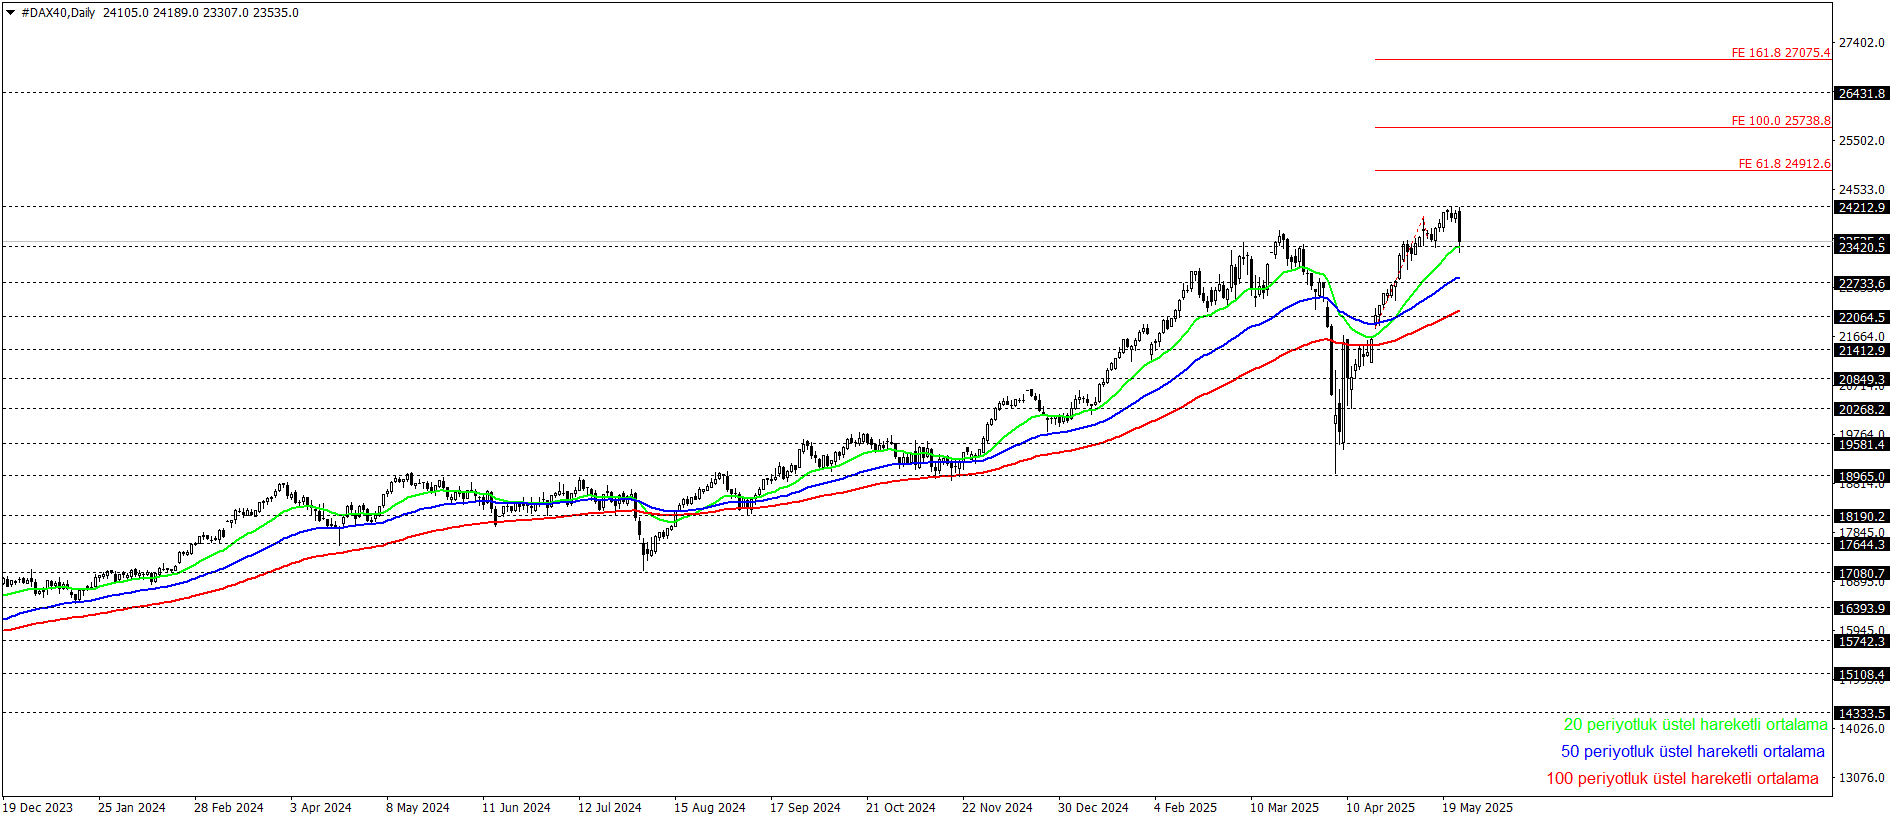Select the FE 161.8 27075.4 Fibonacci label
The width and height of the screenshot is (1896, 820).
pyautogui.click(x=1780, y=53)
